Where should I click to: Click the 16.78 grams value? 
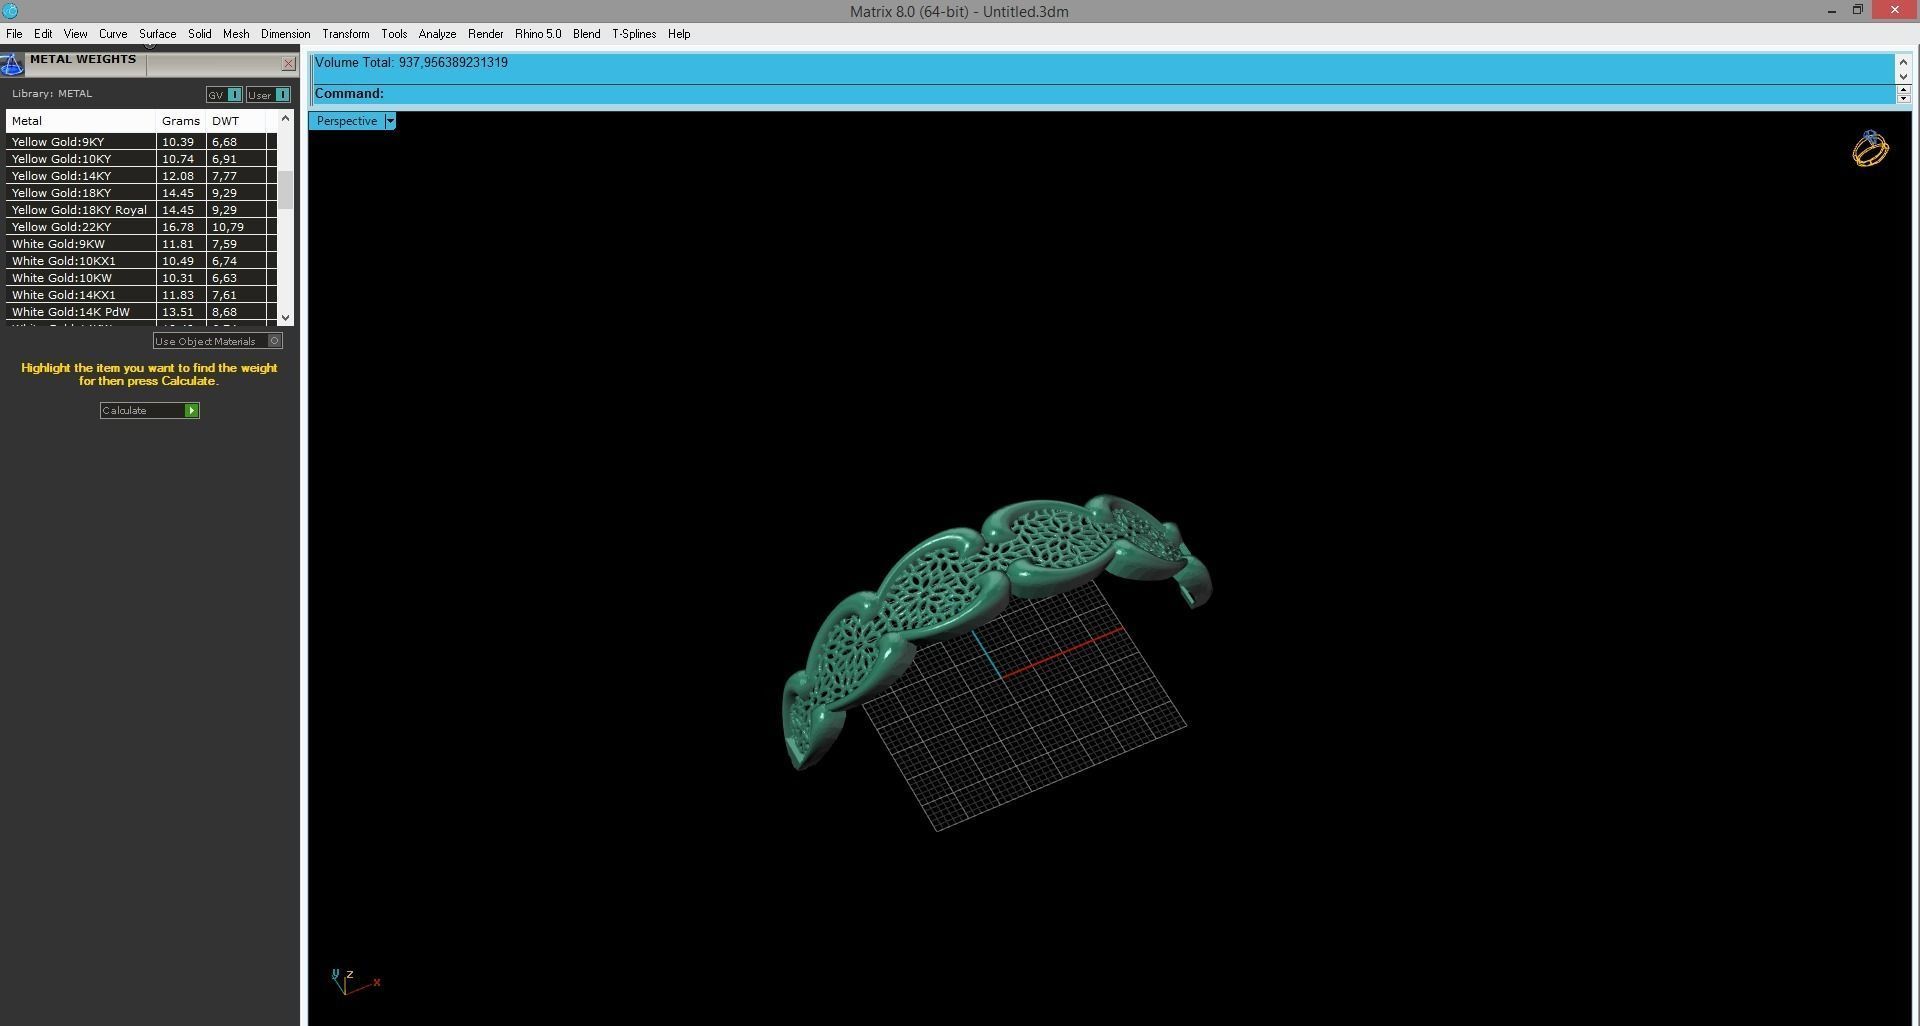pyautogui.click(x=178, y=227)
